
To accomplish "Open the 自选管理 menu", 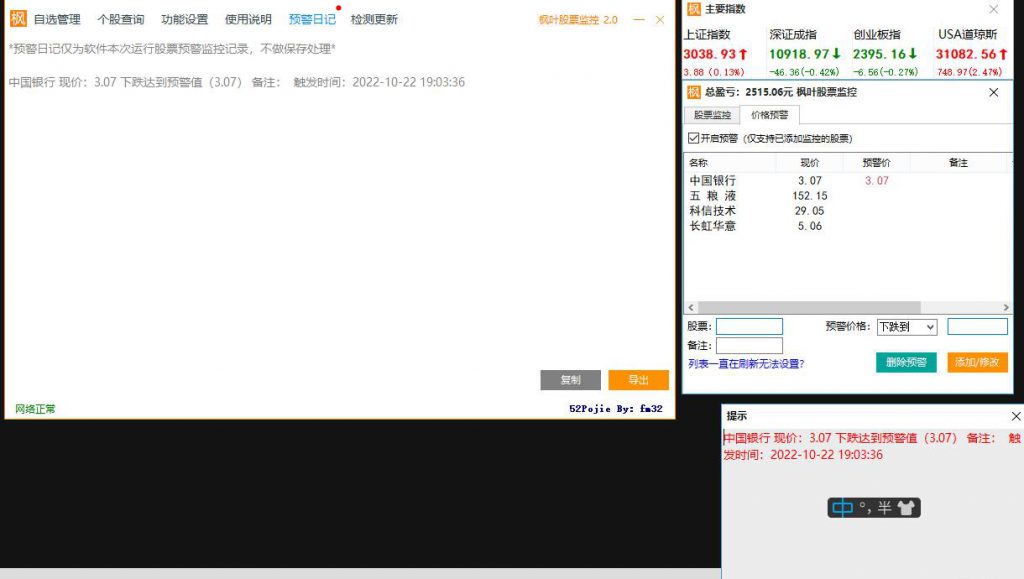I will pos(57,19).
